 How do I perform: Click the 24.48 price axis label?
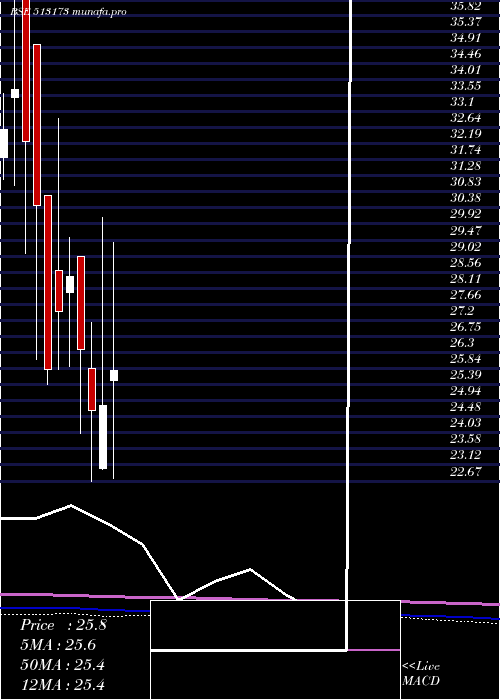click(466, 407)
